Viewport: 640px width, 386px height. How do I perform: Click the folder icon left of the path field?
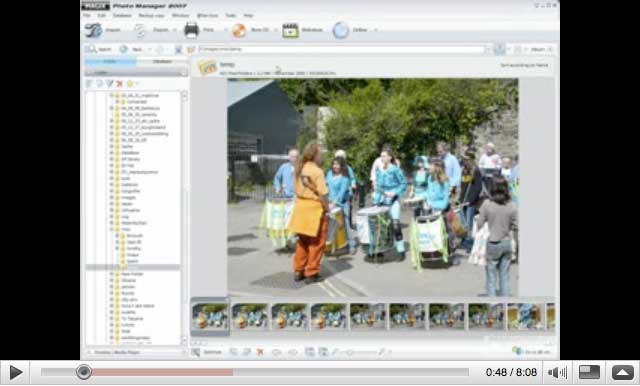click(x=191, y=49)
